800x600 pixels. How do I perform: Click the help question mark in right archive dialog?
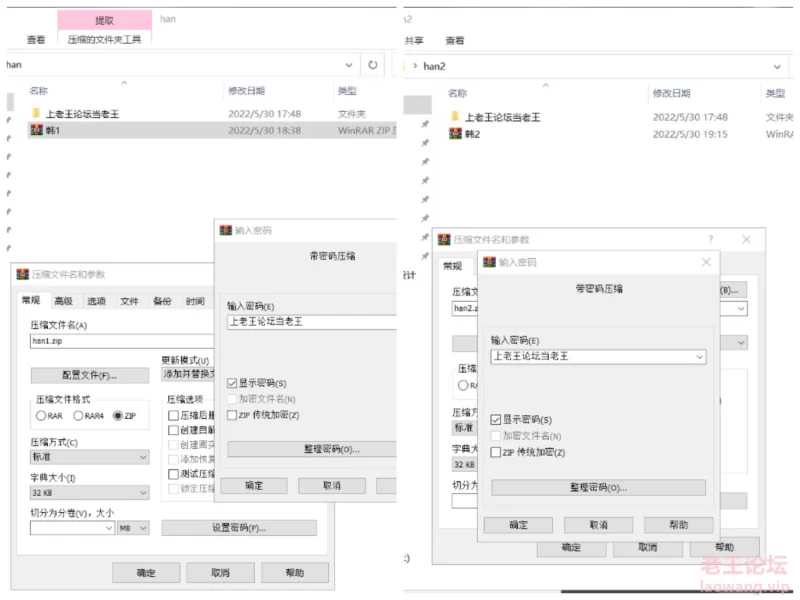coord(710,239)
